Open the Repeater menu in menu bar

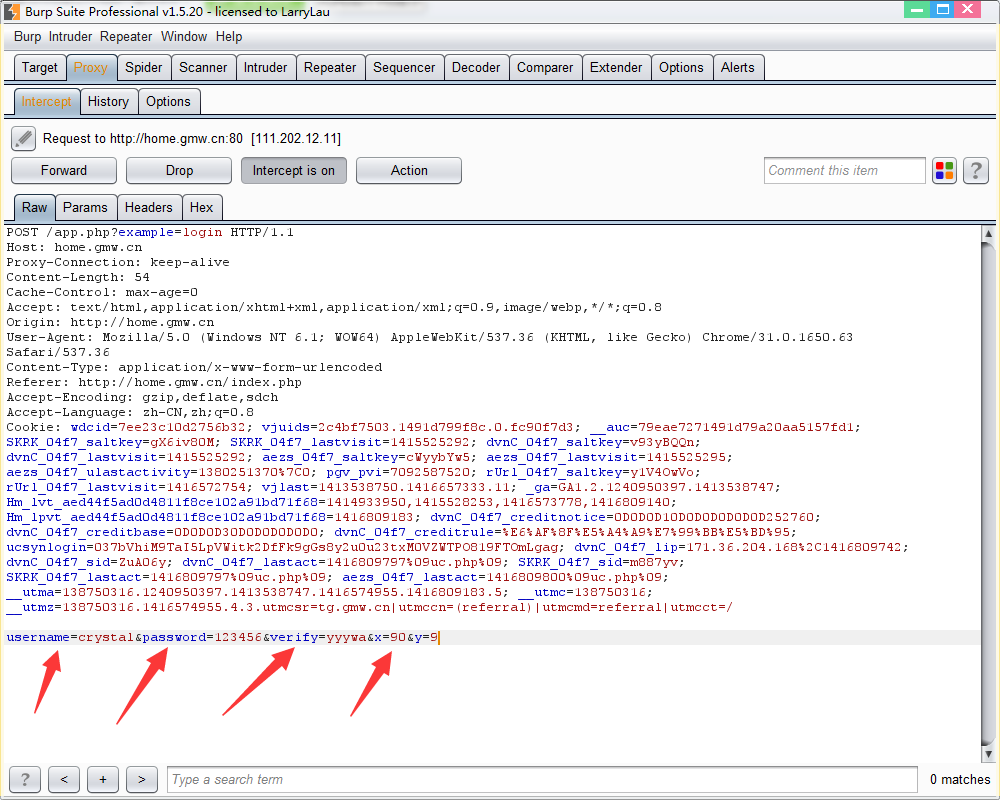pos(126,37)
